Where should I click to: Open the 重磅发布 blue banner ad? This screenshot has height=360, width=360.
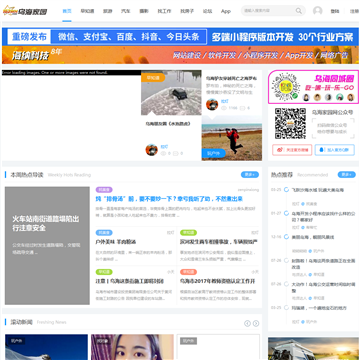(x=180, y=36)
